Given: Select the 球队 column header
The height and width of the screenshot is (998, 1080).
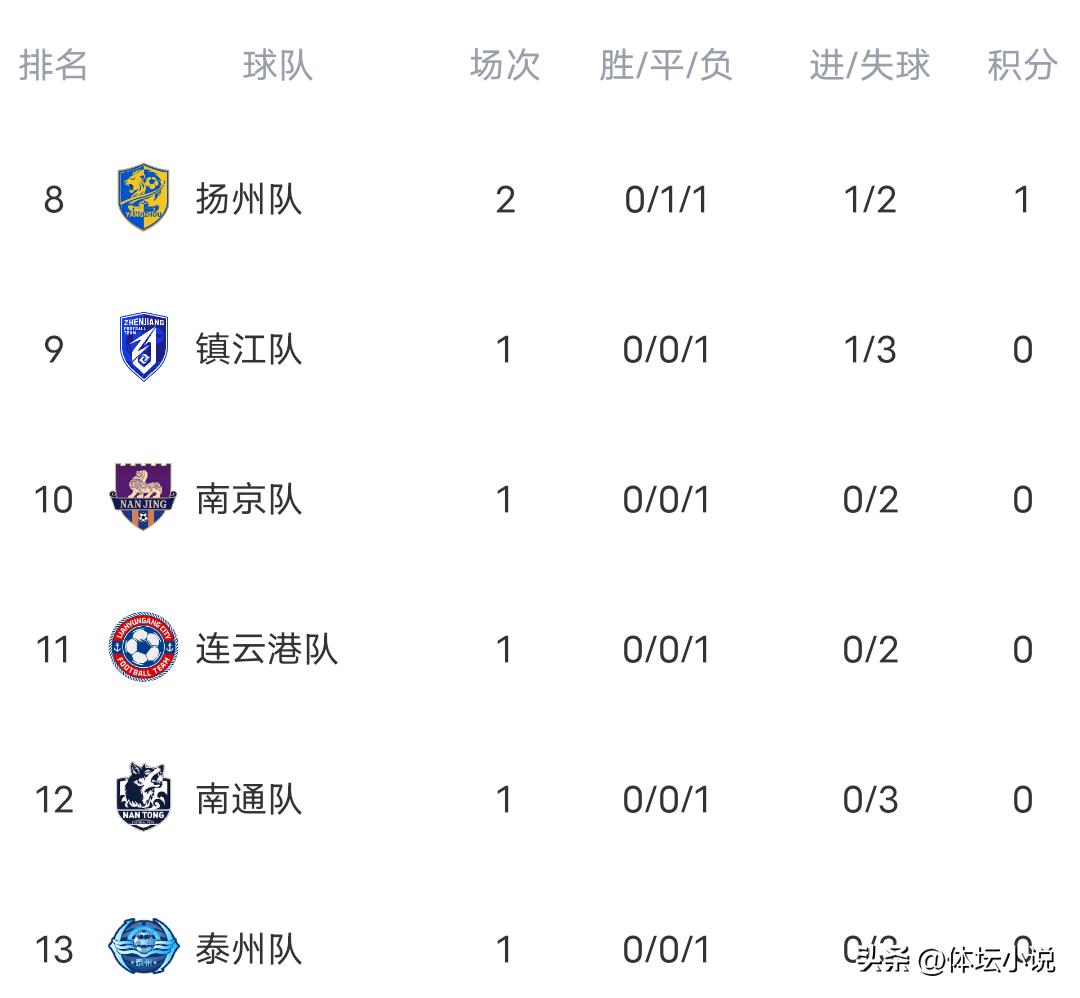Looking at the screenshot, I should pyautogui.click(x=277, y=66).
